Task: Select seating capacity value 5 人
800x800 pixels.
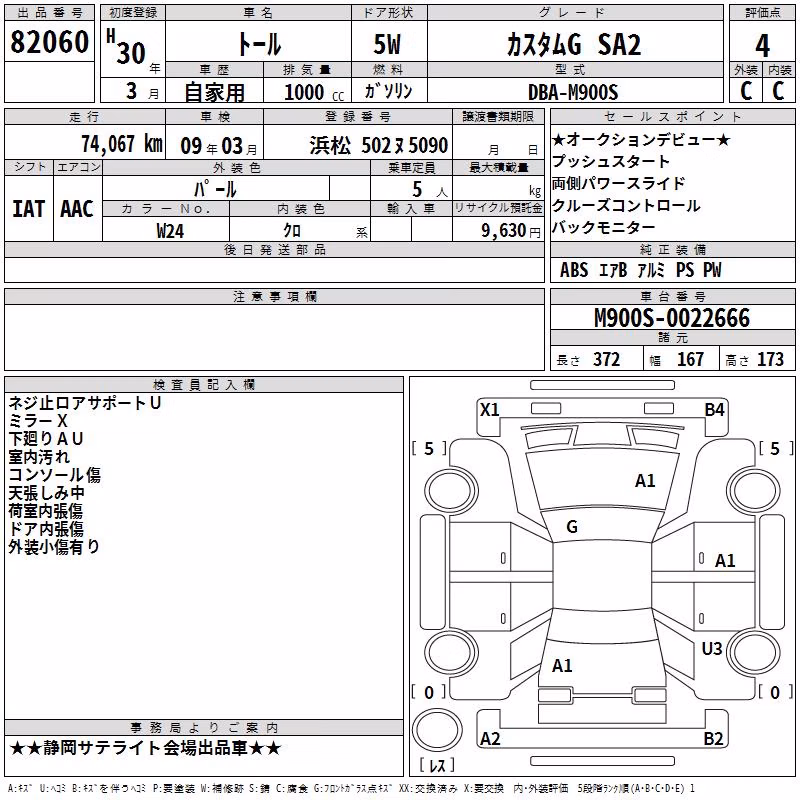Action: coord(430,189)
